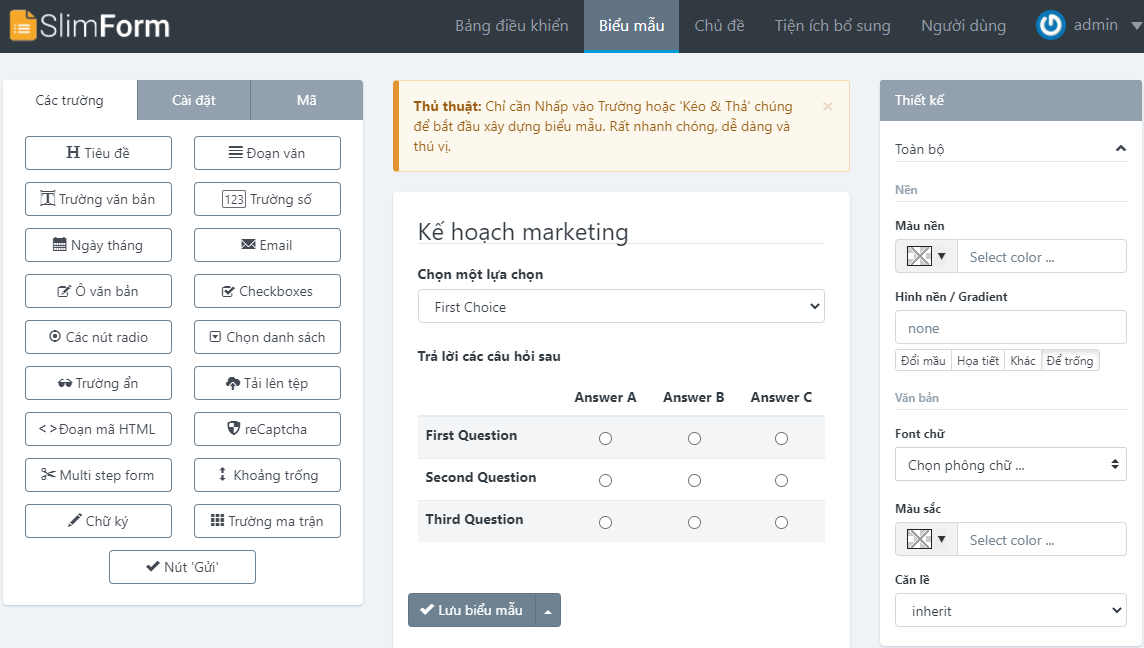The width and height of the screenshot is (1144, 648).
Task: Insert the Trường số number field
Action: point(267,199)
